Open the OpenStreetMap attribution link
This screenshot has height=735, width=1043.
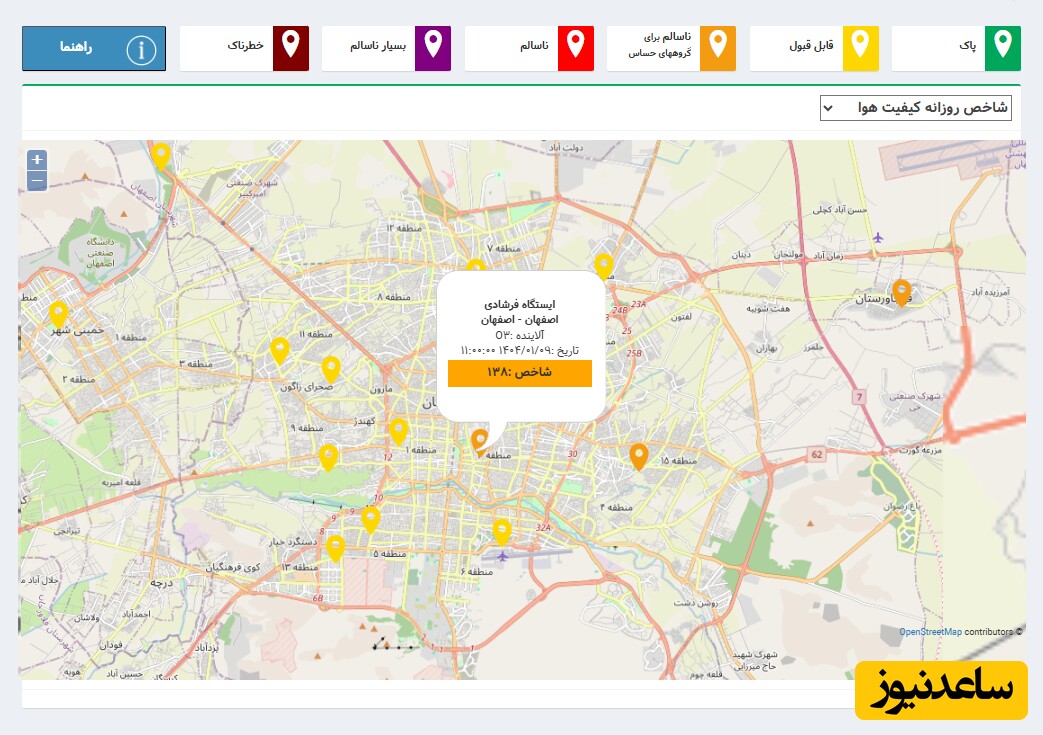(x=930, y=632)
